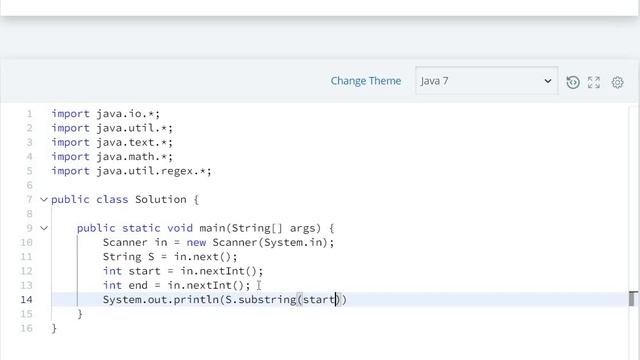Screen dimensions: 640x360
Task: Click on 'import java.io.*;' line
Action: click(x=106, y=114)
